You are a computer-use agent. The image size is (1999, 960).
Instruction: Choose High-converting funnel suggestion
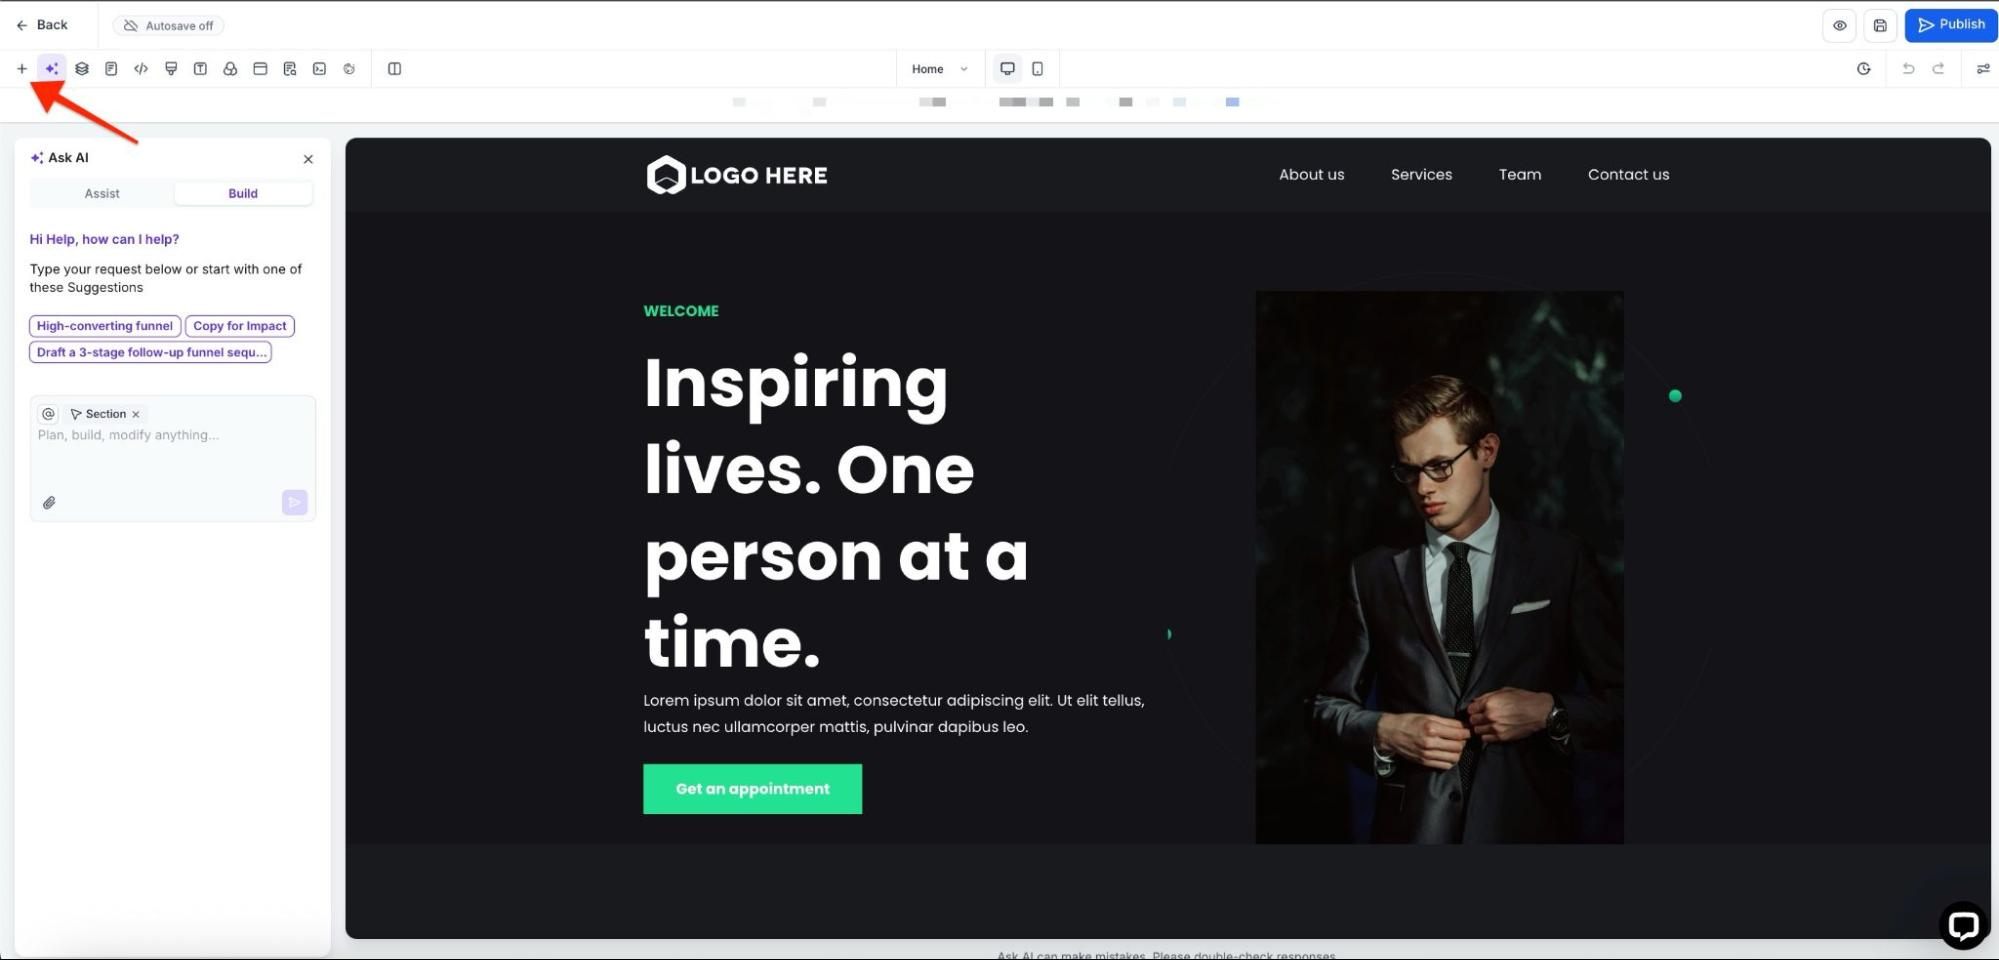coord(105,326)
